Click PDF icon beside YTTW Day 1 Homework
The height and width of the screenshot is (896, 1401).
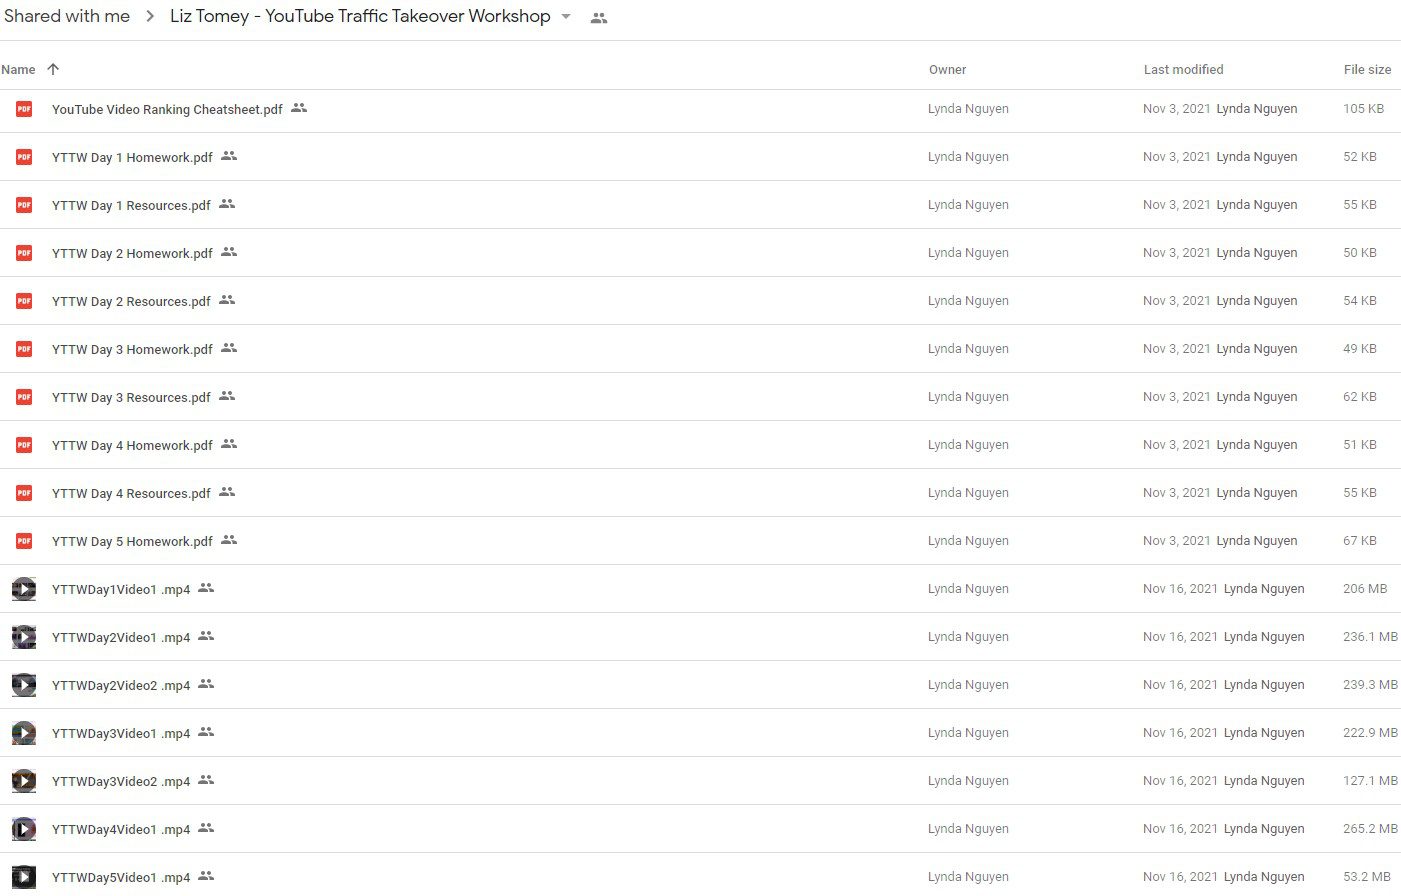point(24,157)
